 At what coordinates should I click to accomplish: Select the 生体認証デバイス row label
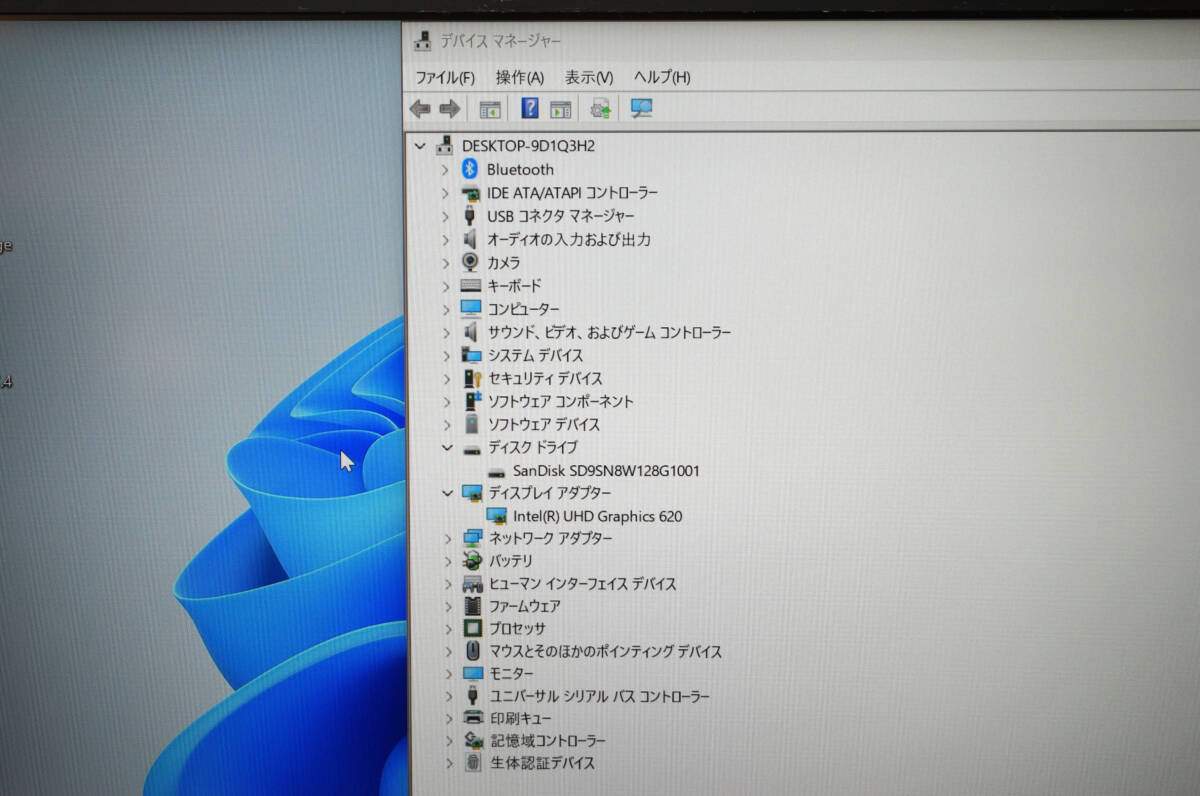click(x=543, y=763)
